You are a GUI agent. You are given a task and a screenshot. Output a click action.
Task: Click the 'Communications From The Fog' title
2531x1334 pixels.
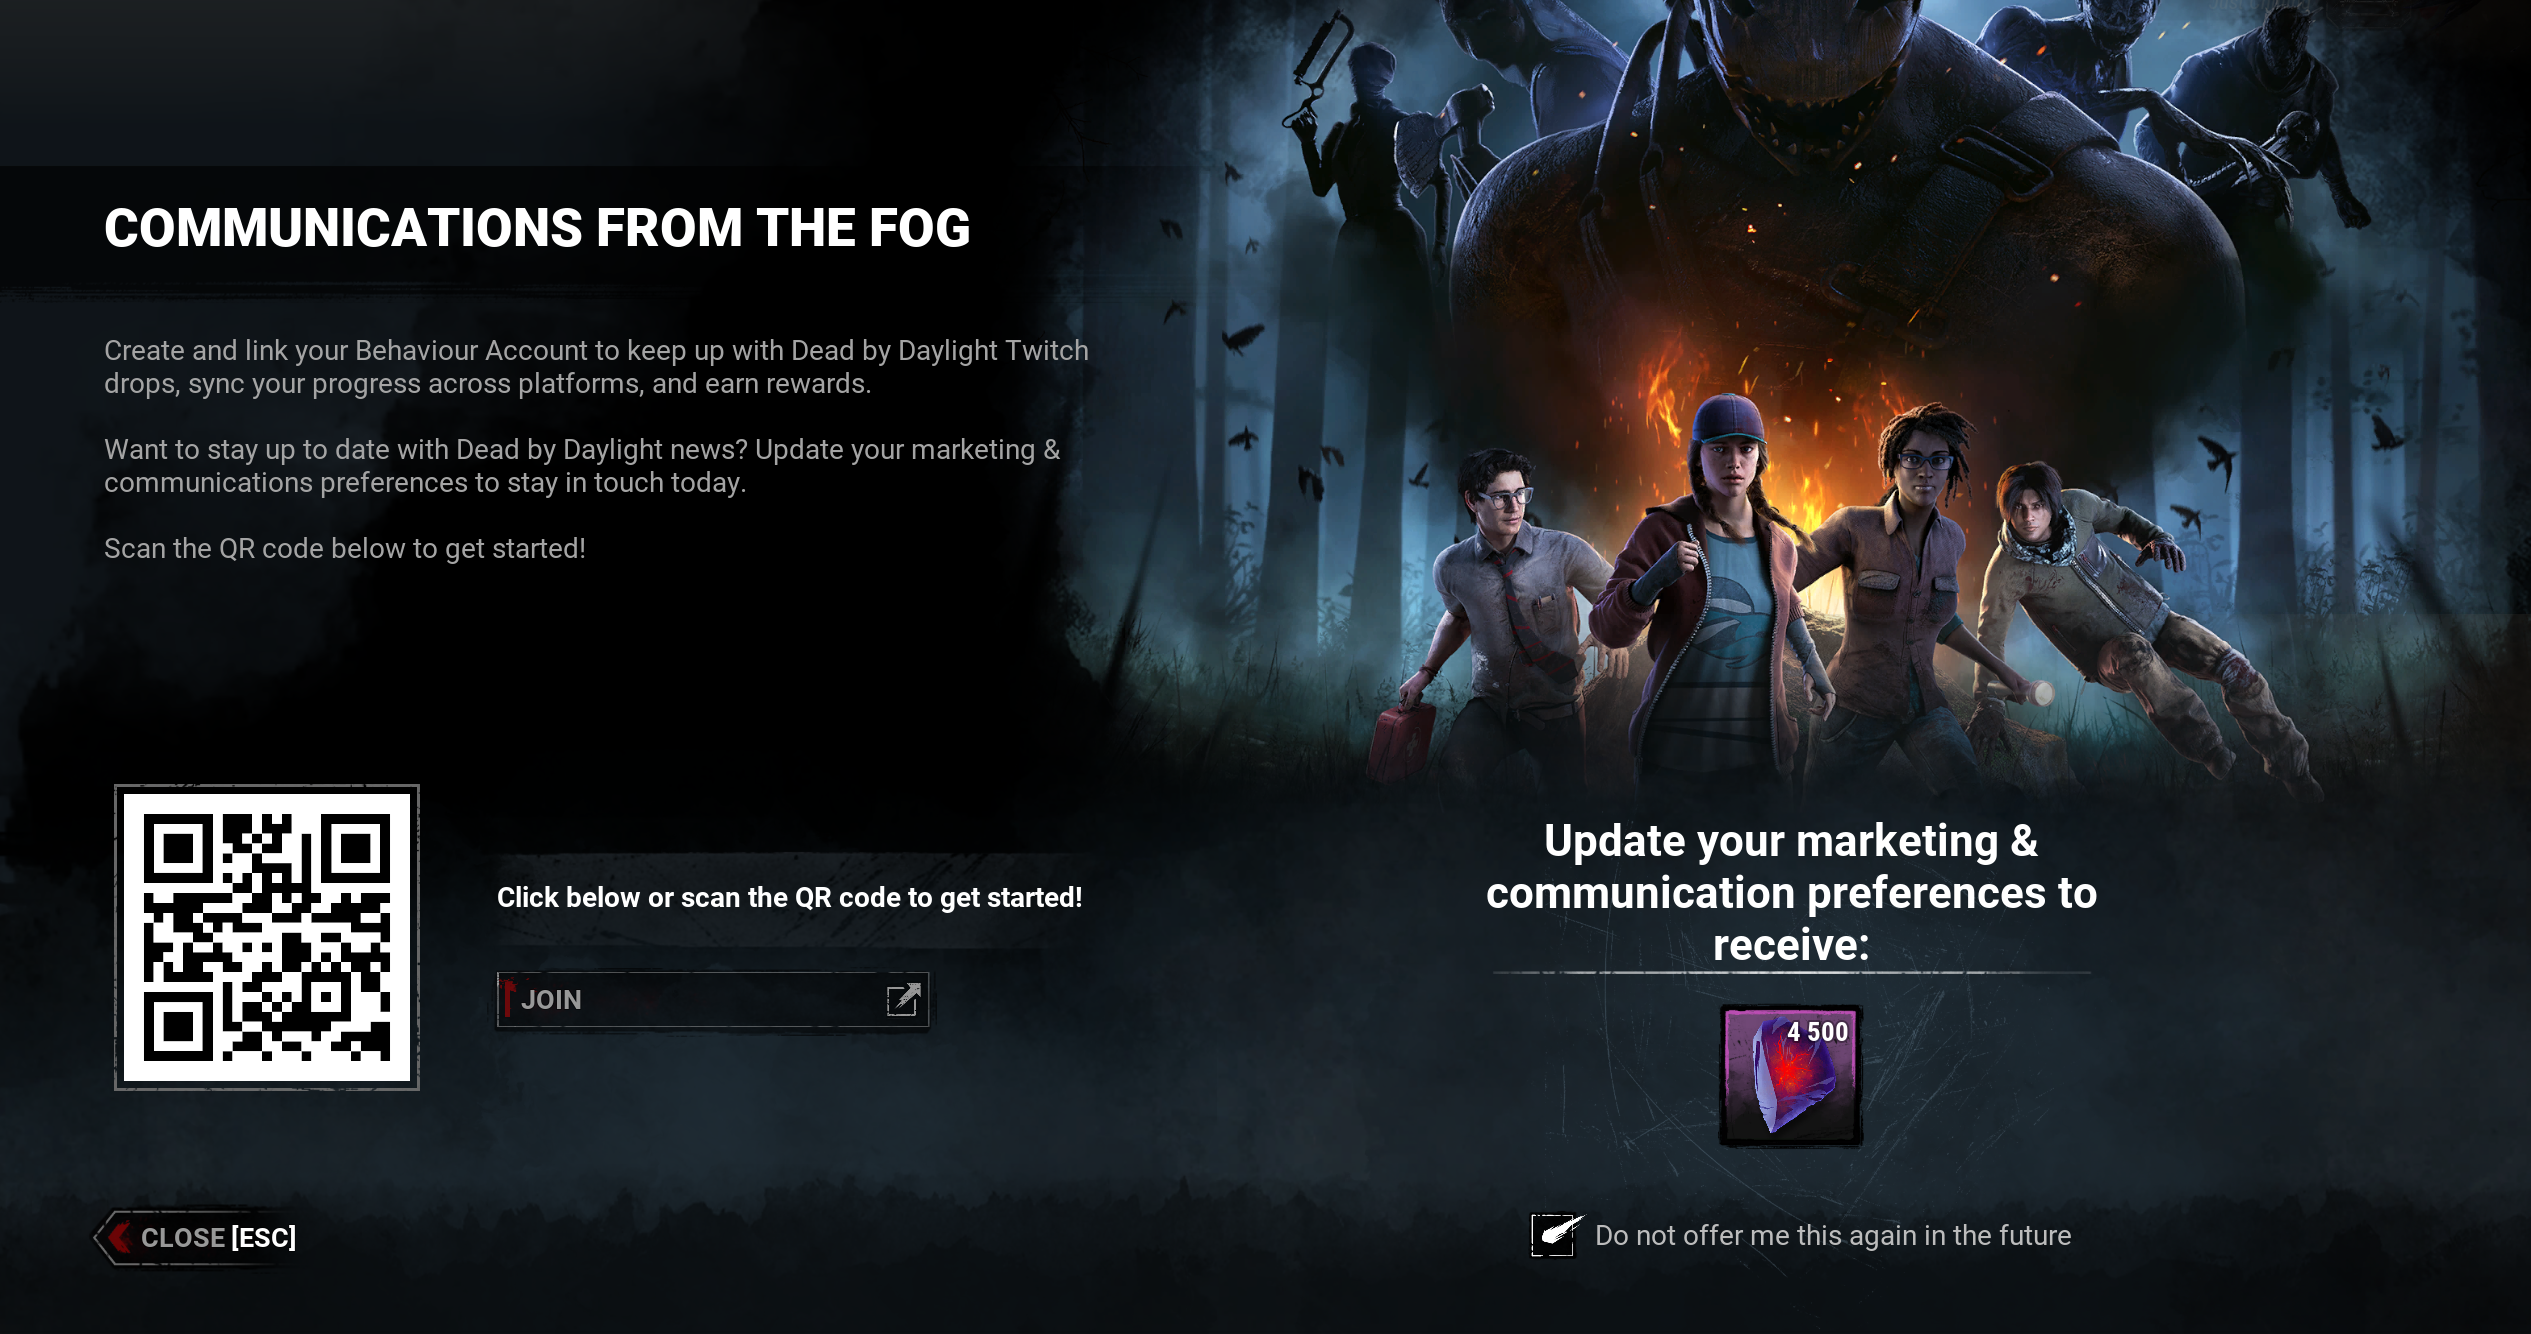[537, 228]
